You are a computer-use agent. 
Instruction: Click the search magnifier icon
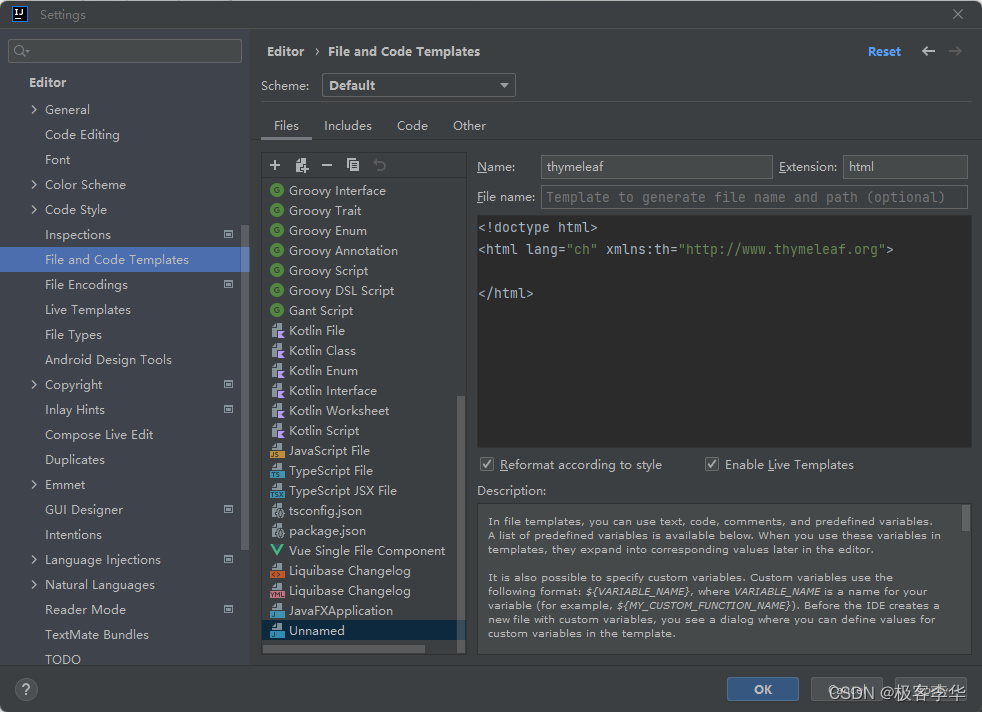(x=21, y=51)
